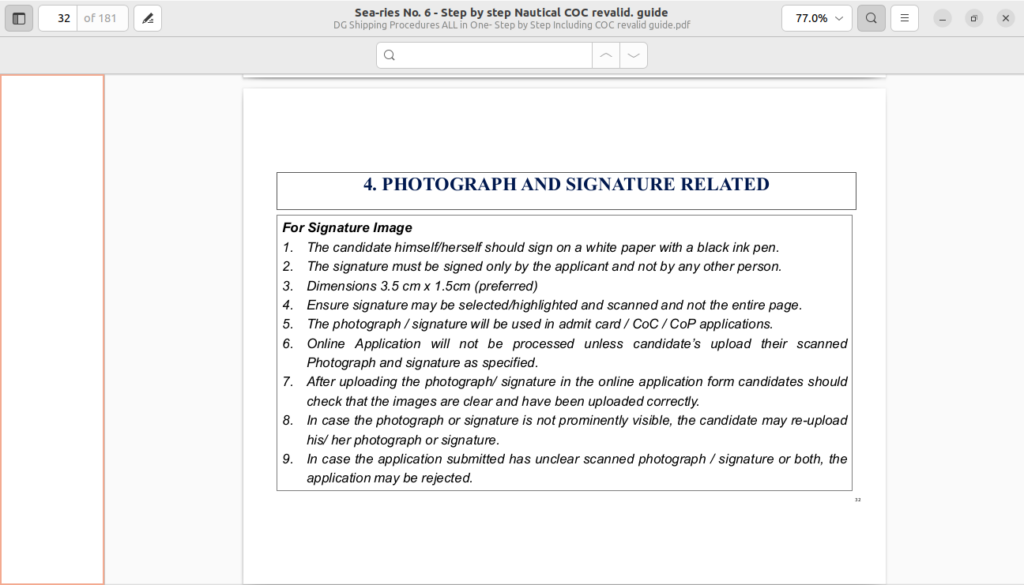Restore the document viewer window size
1024x585 pixels.
tap(974, 18)
